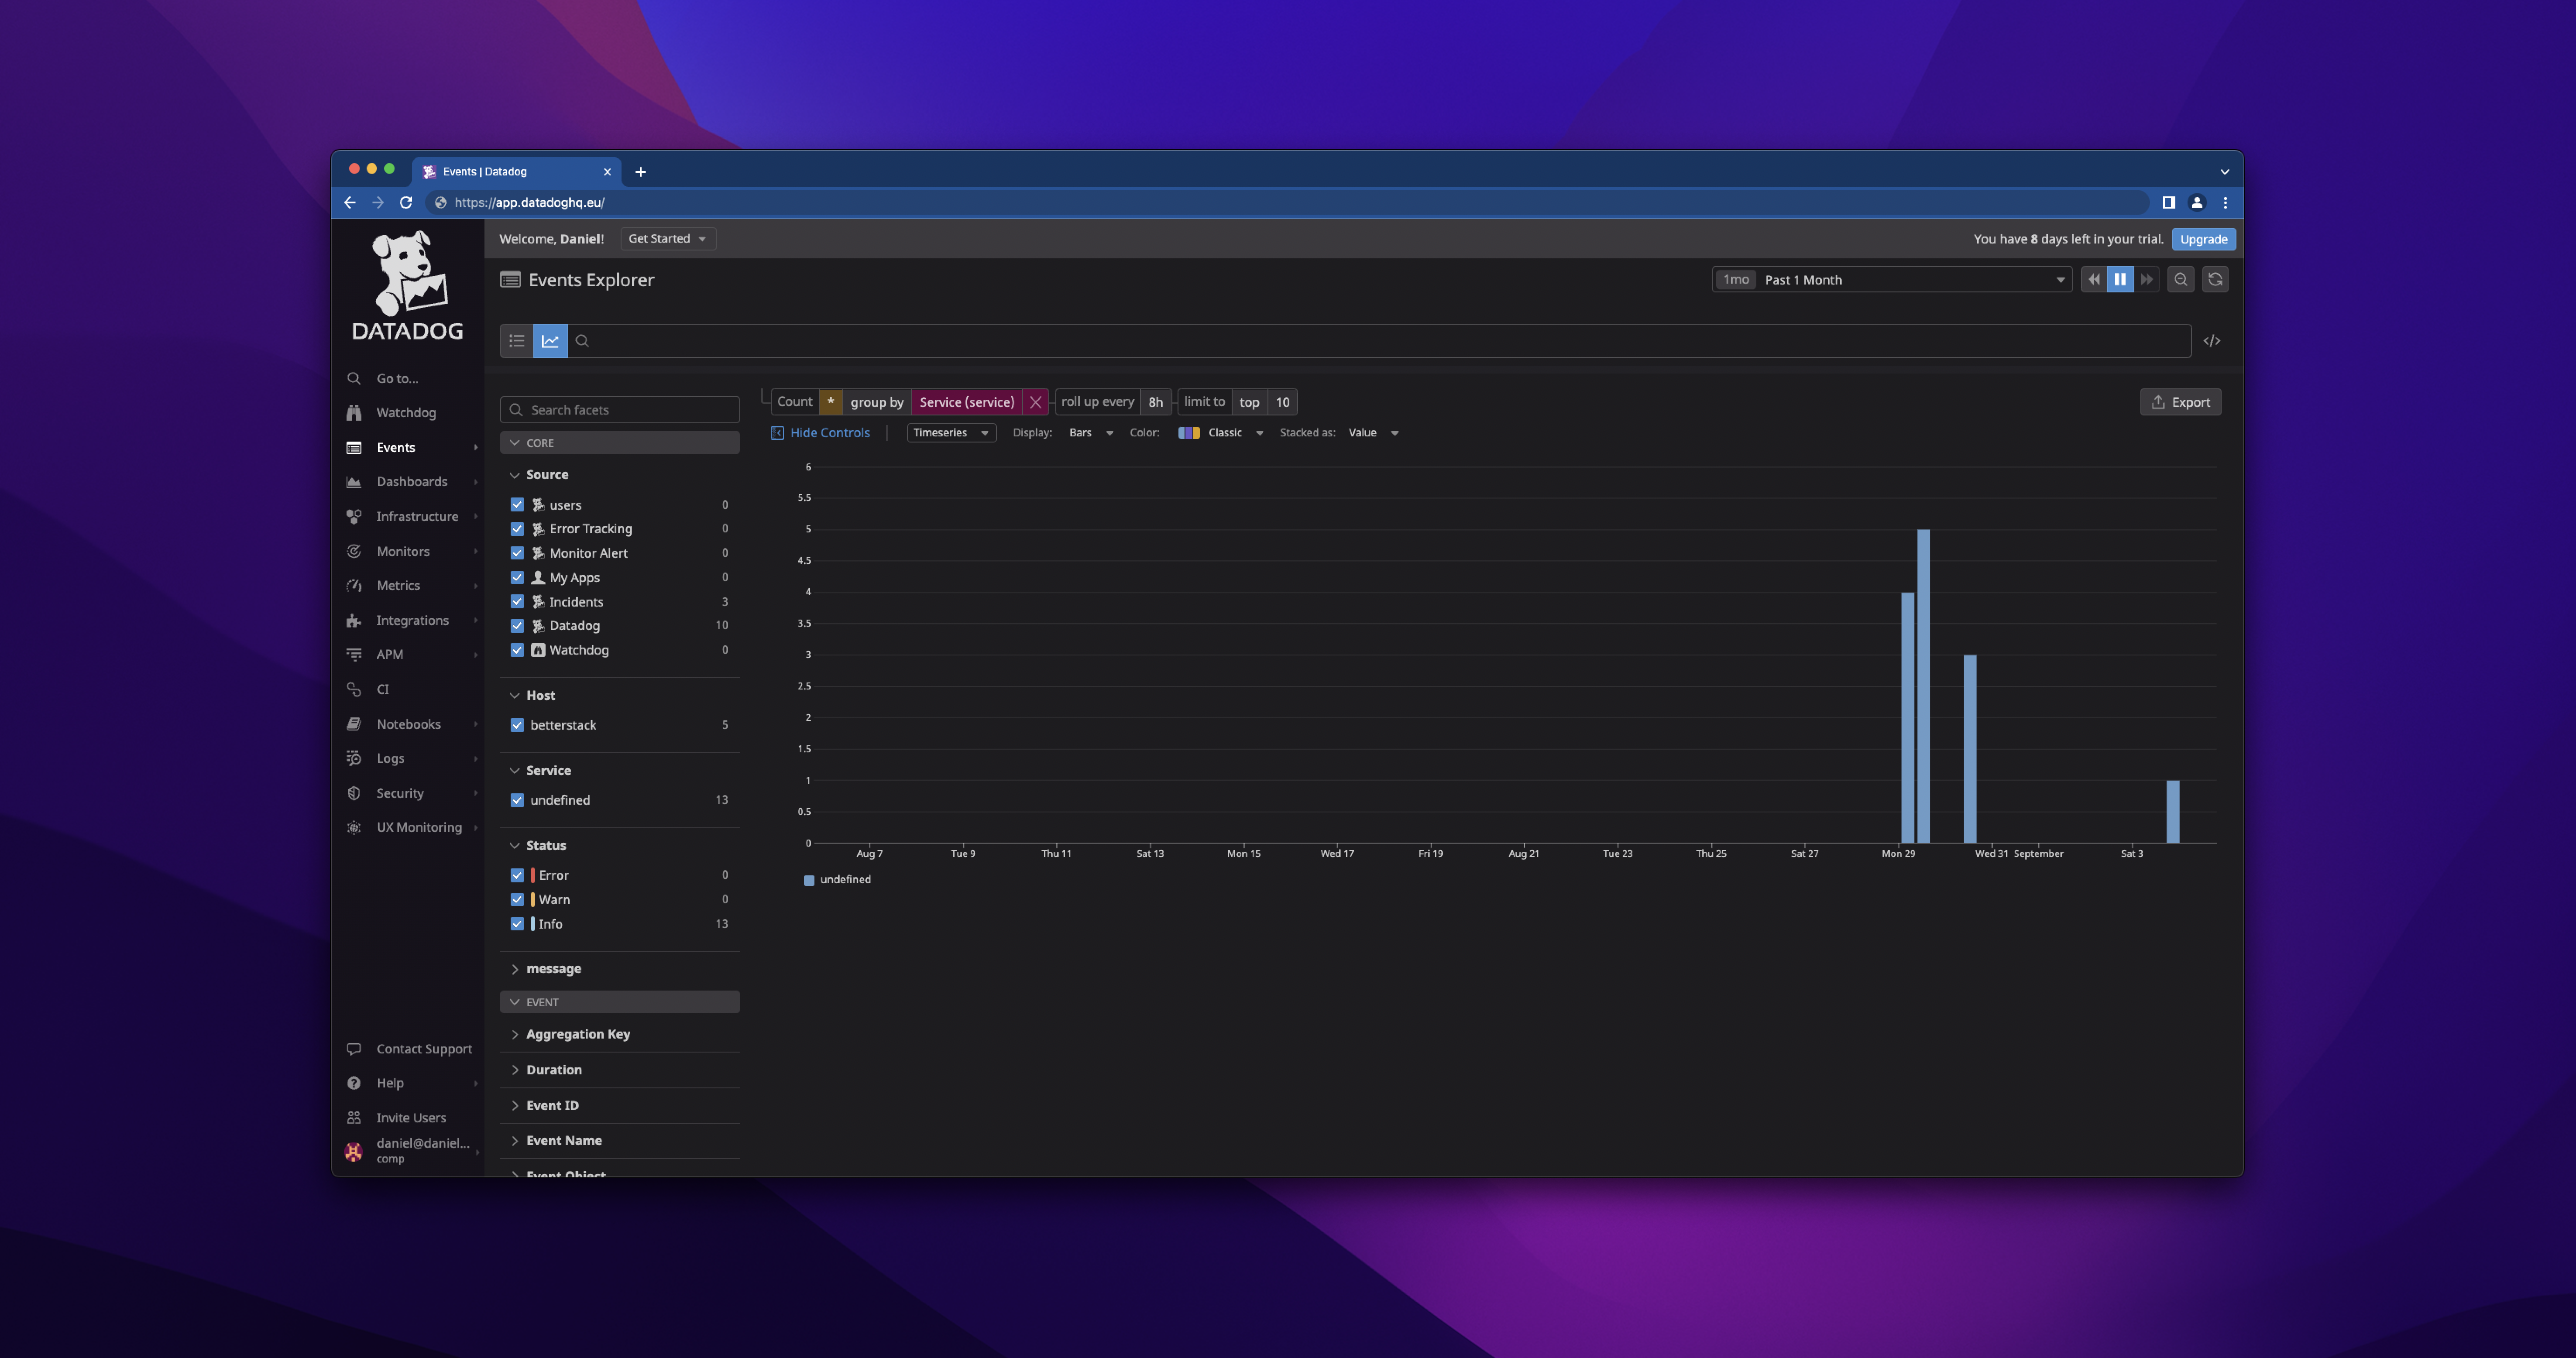Open the Dashboards menu in the sidebar
The height and width of the screenshot is (1358, 2576).
411,482
